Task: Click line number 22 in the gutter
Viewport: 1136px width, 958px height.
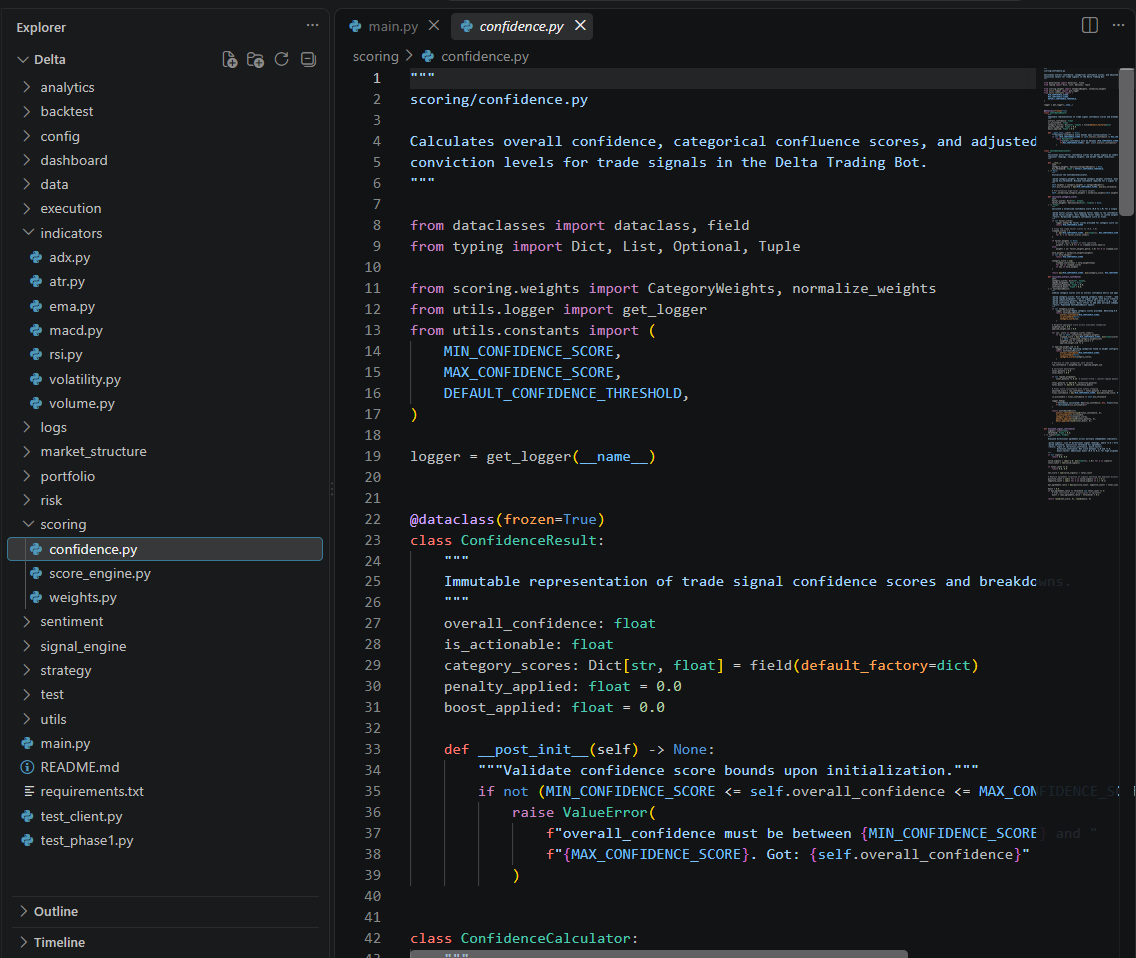Action: (x=372, y=520)
